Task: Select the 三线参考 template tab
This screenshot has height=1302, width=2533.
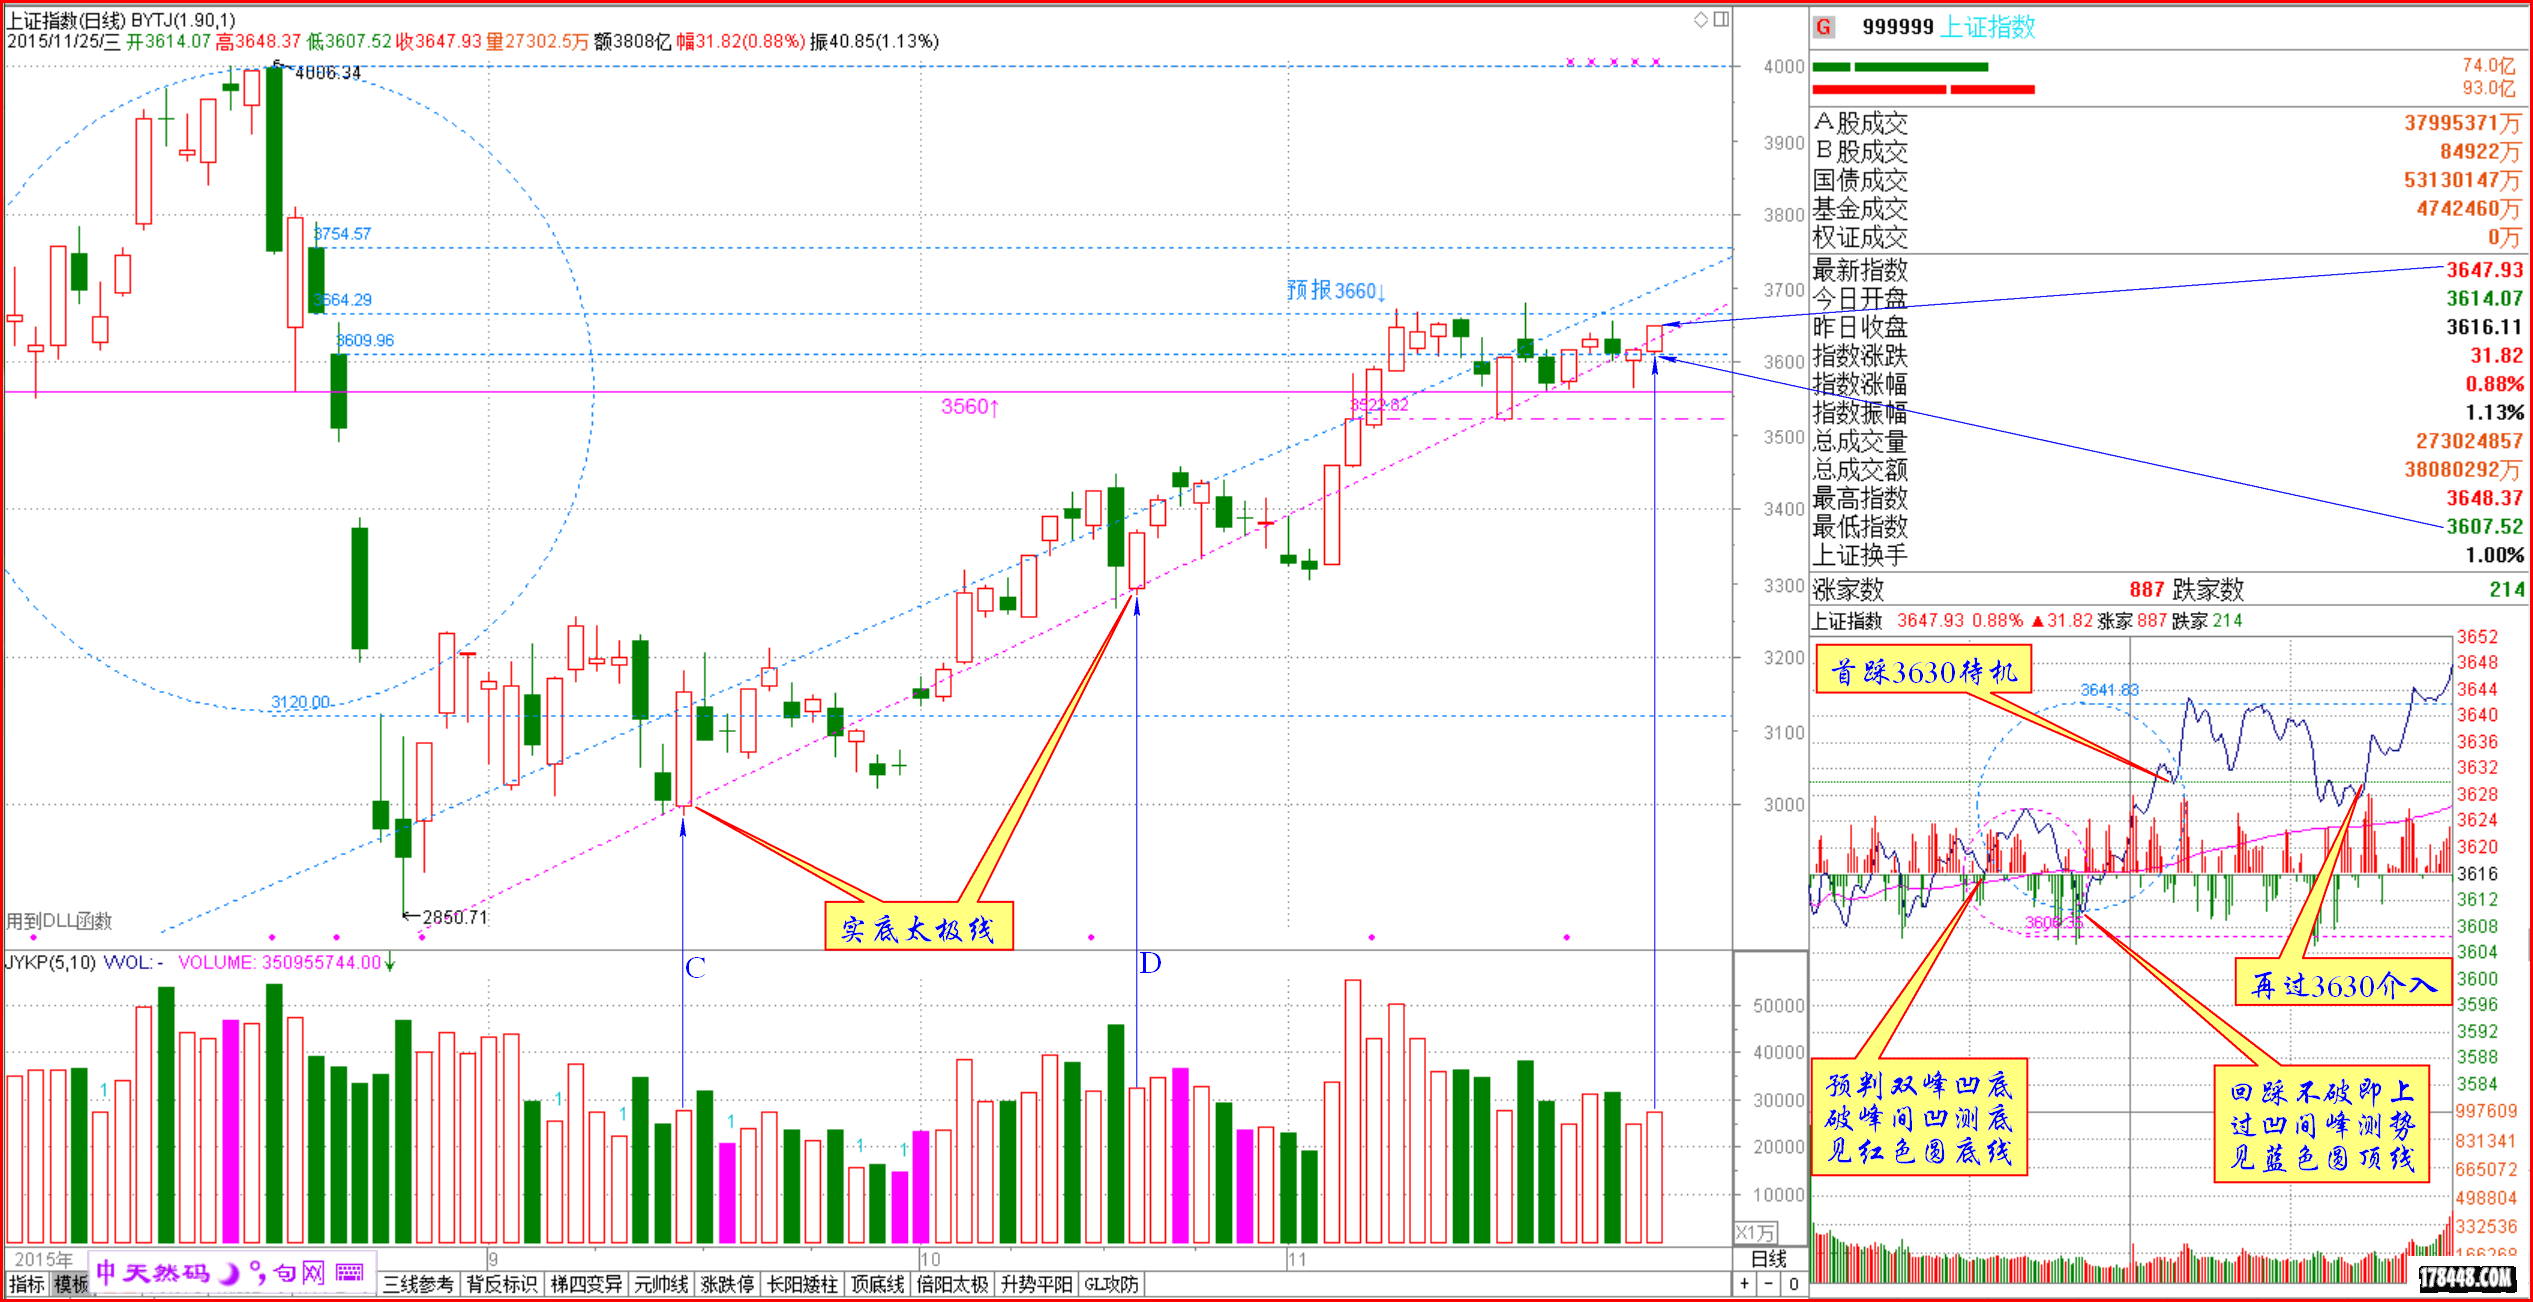Action: click(418, 1284)
